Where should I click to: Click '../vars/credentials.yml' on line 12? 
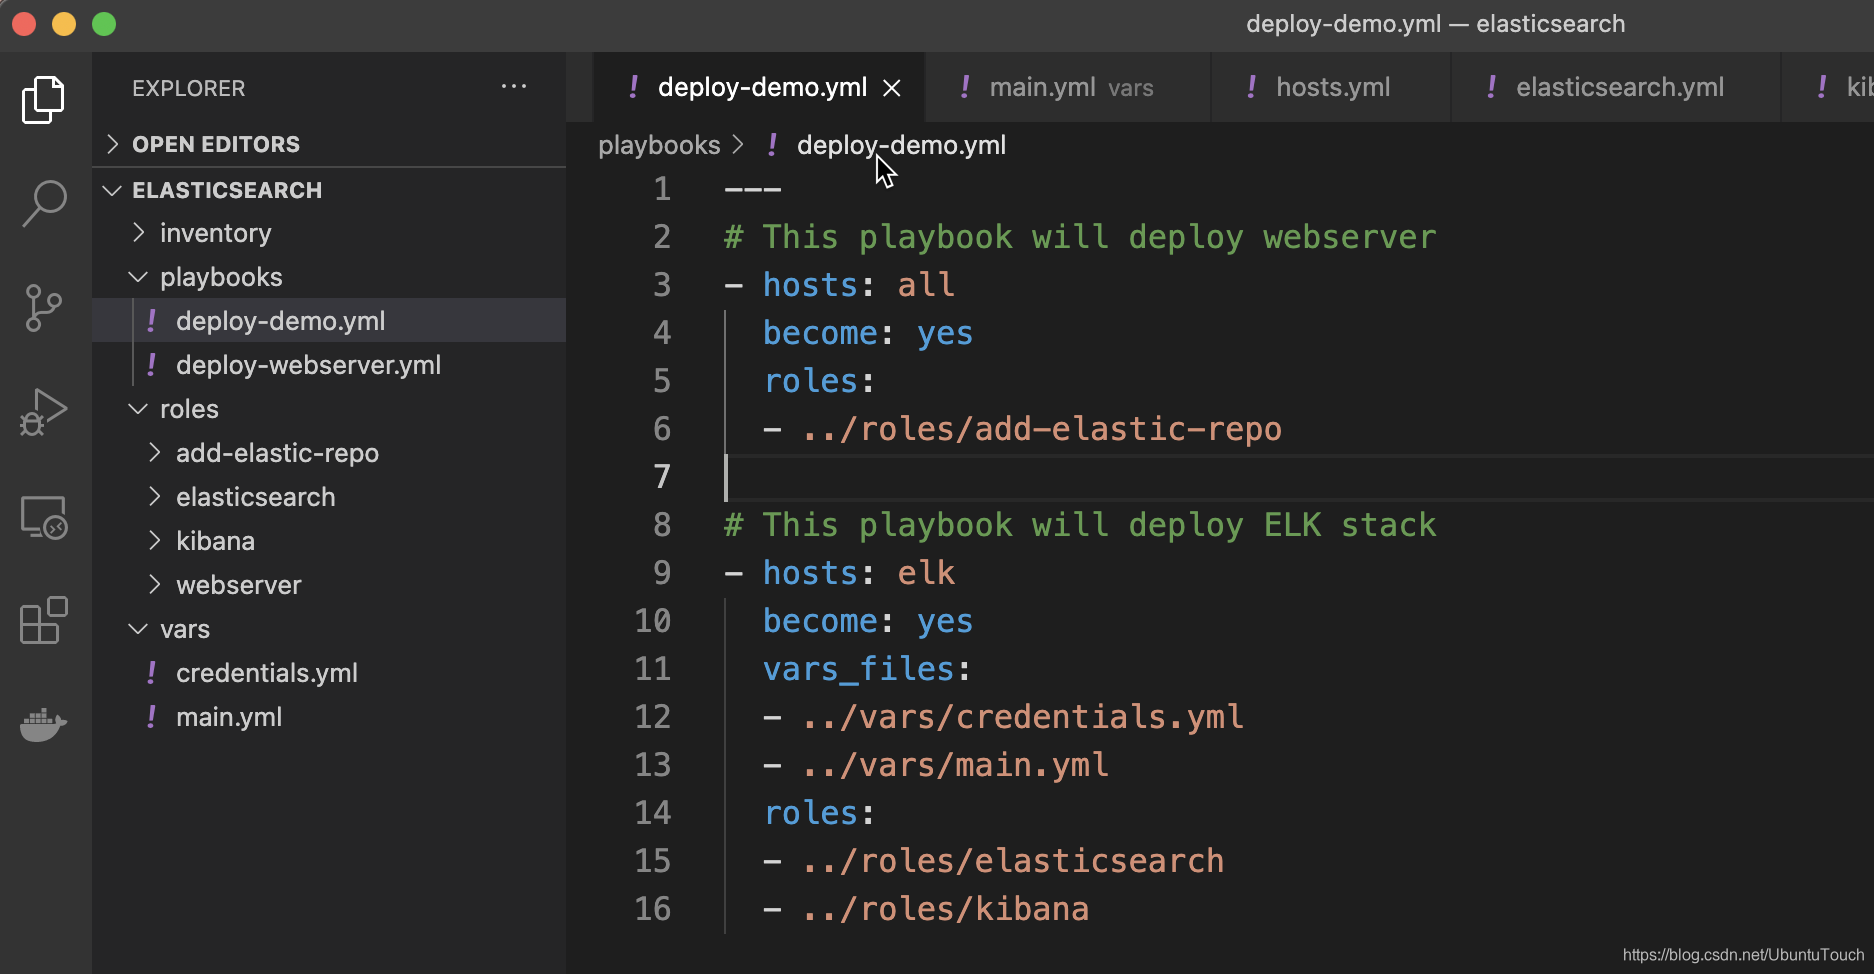[1022, 717]
